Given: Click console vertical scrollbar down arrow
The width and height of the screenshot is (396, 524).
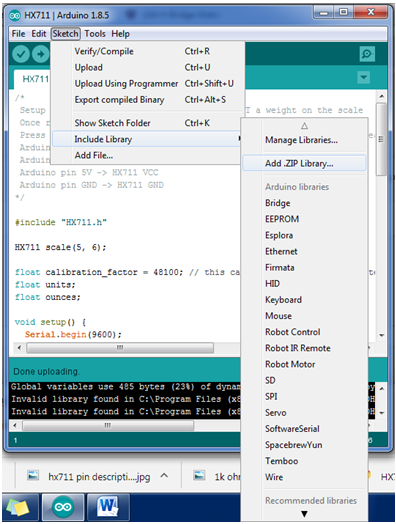Looking at the screenshot, I should point(382,413).
